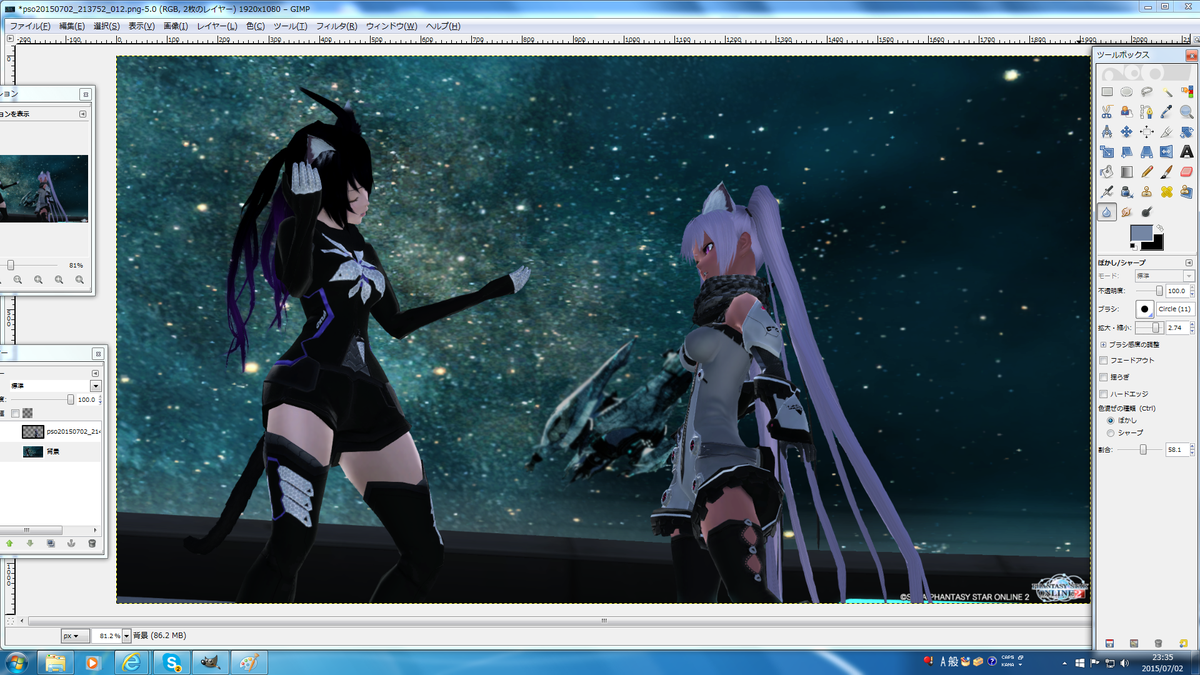Select the Perspective tool

point(1147,152)
